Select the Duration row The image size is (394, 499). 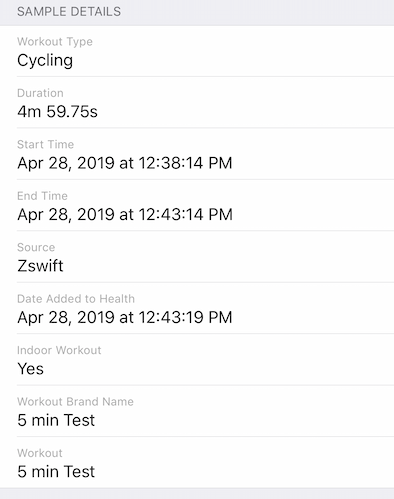(197, 102)
